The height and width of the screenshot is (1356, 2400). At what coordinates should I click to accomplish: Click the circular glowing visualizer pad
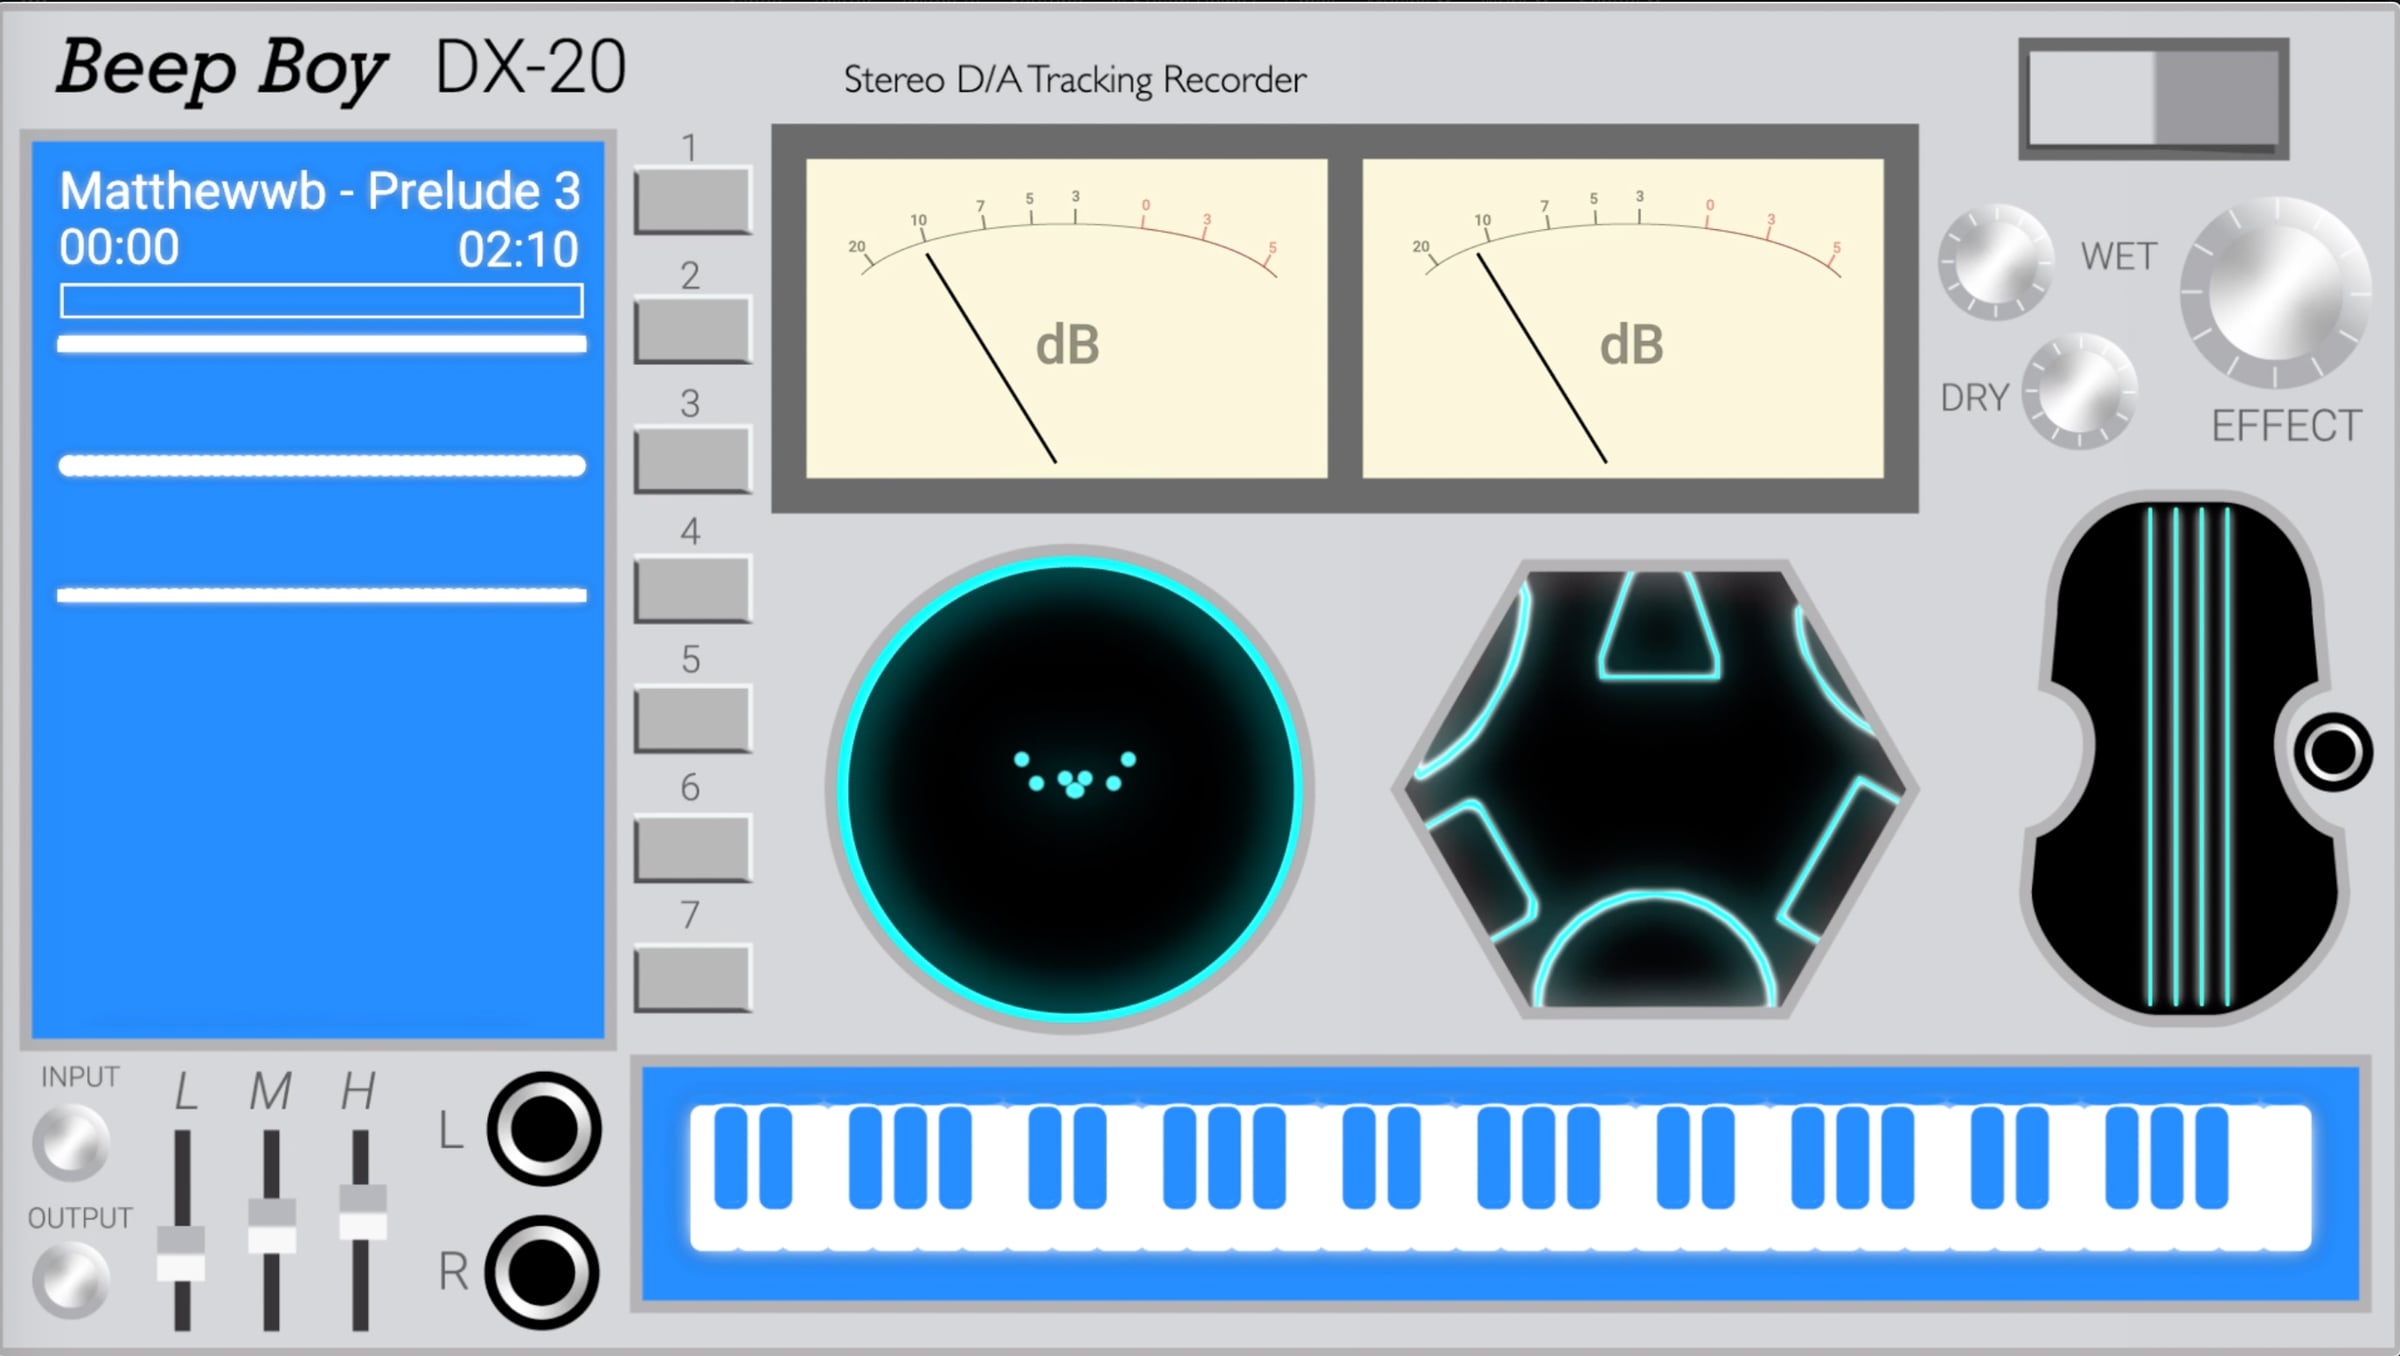point(1070,788)
